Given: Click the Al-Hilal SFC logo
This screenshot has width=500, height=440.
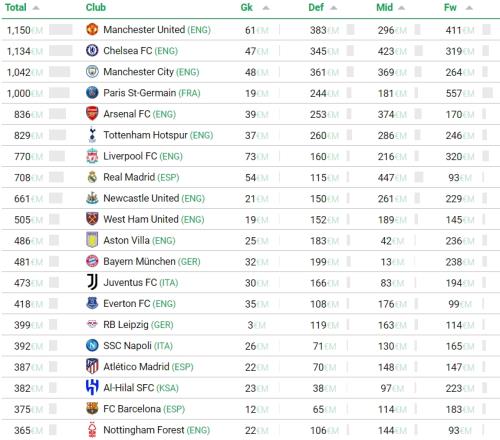Looking at the screenshot, I should (92, 387).
